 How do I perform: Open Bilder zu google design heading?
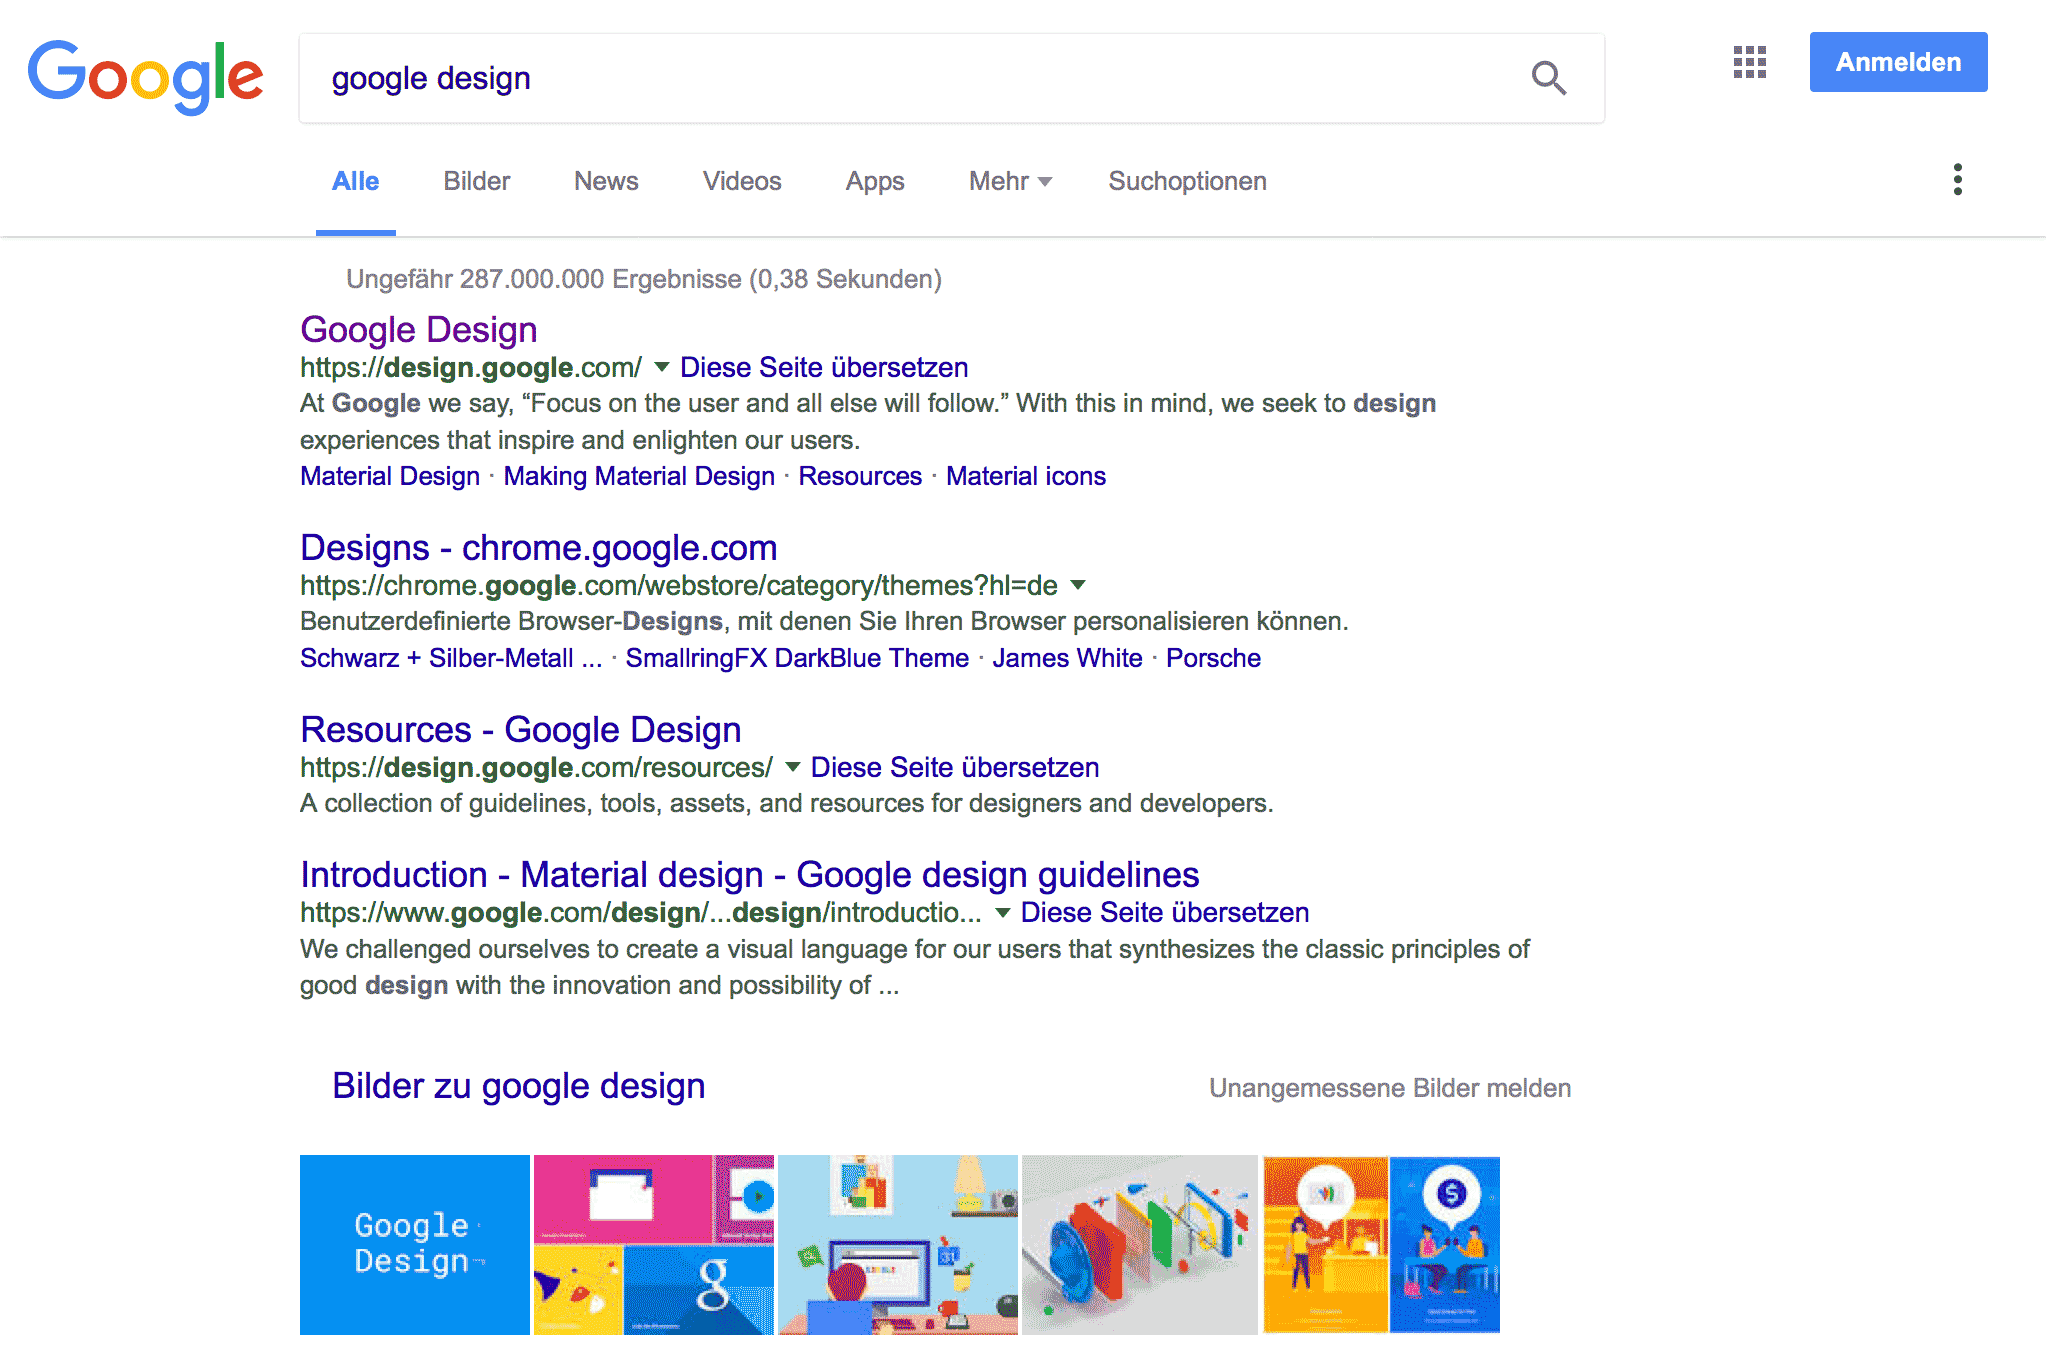pos(519,1086)
